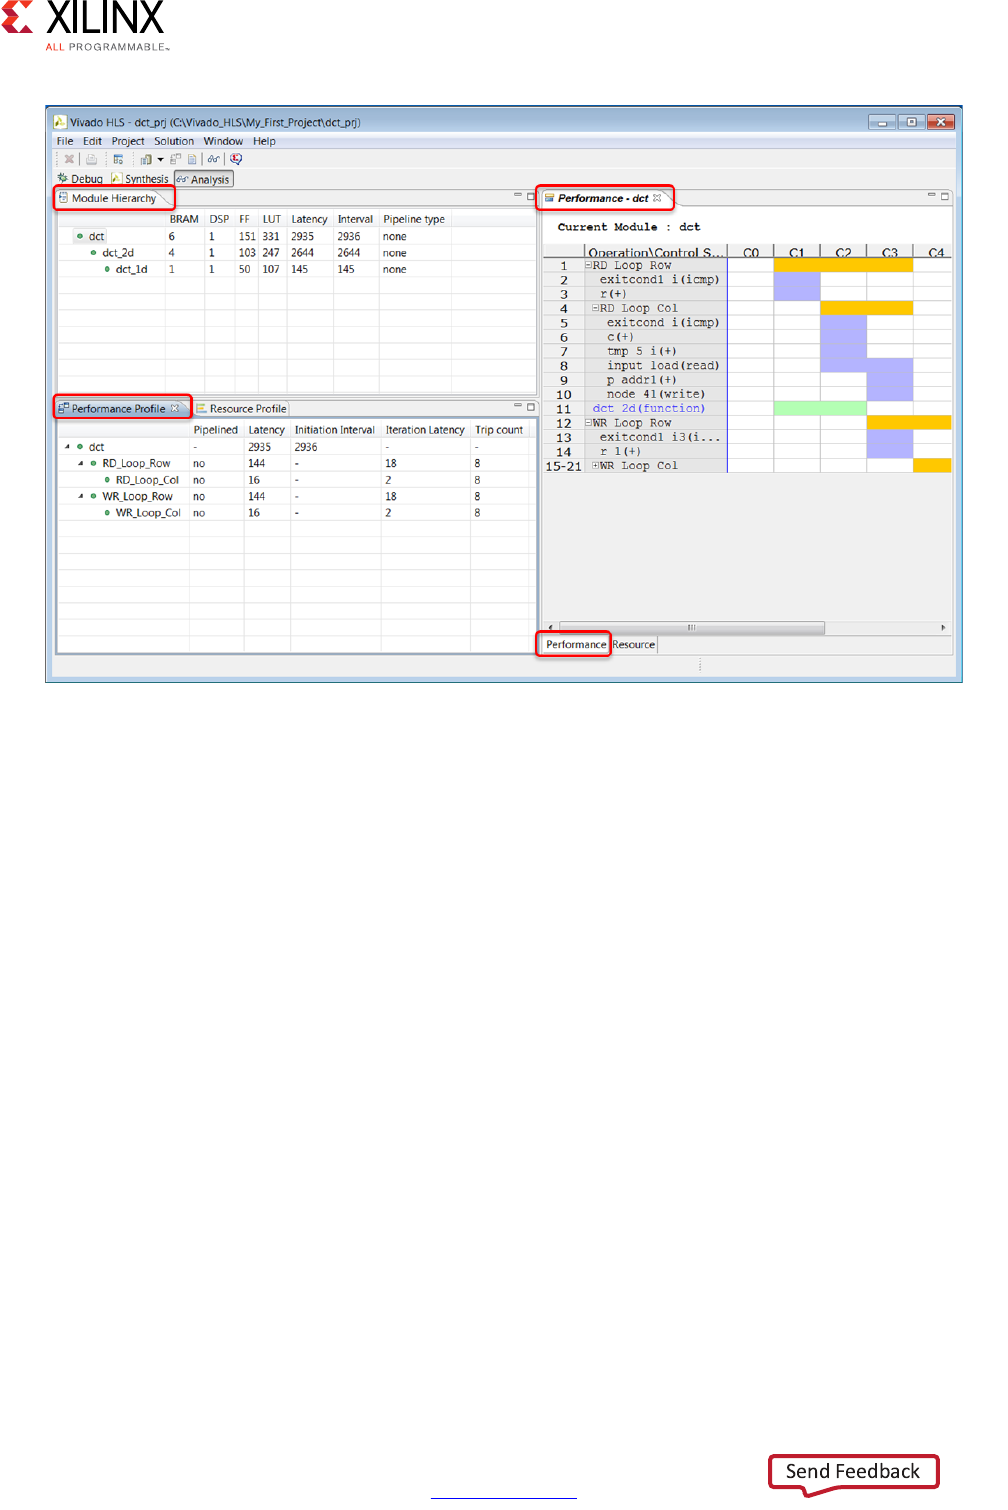Minimize the Module Hierarchy panel
This screenshot has height=1510, width=1008.
click(518, 195)
